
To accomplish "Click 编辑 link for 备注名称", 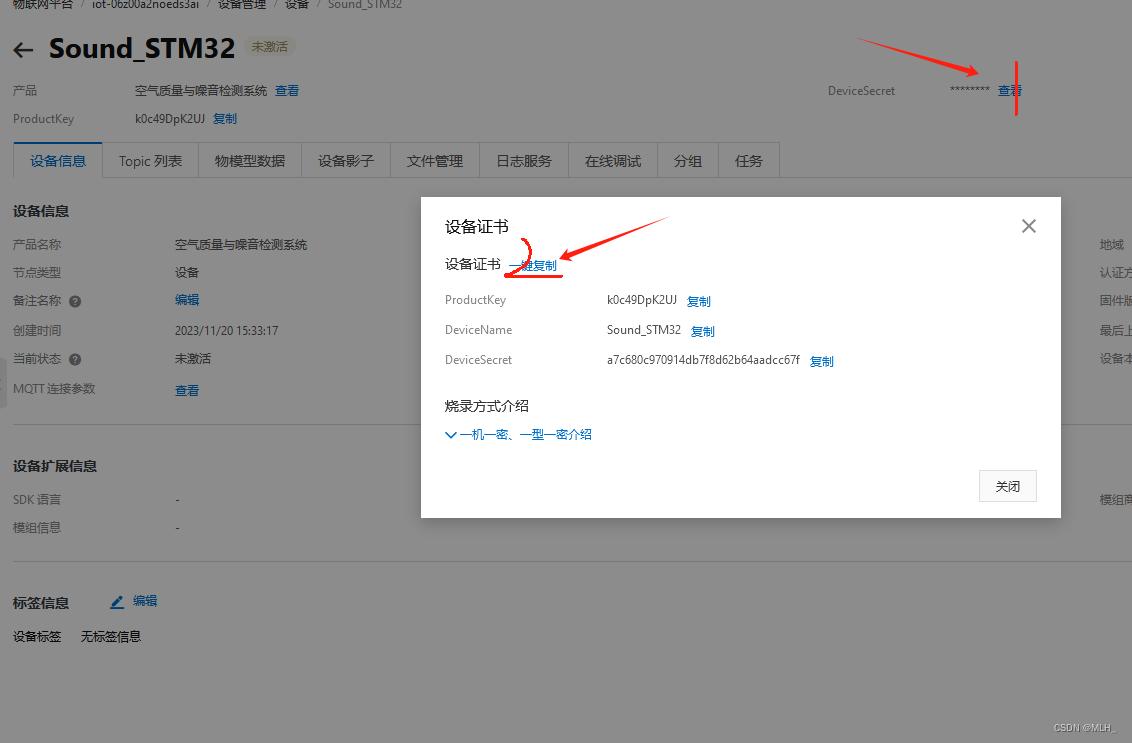I will 187,300.
